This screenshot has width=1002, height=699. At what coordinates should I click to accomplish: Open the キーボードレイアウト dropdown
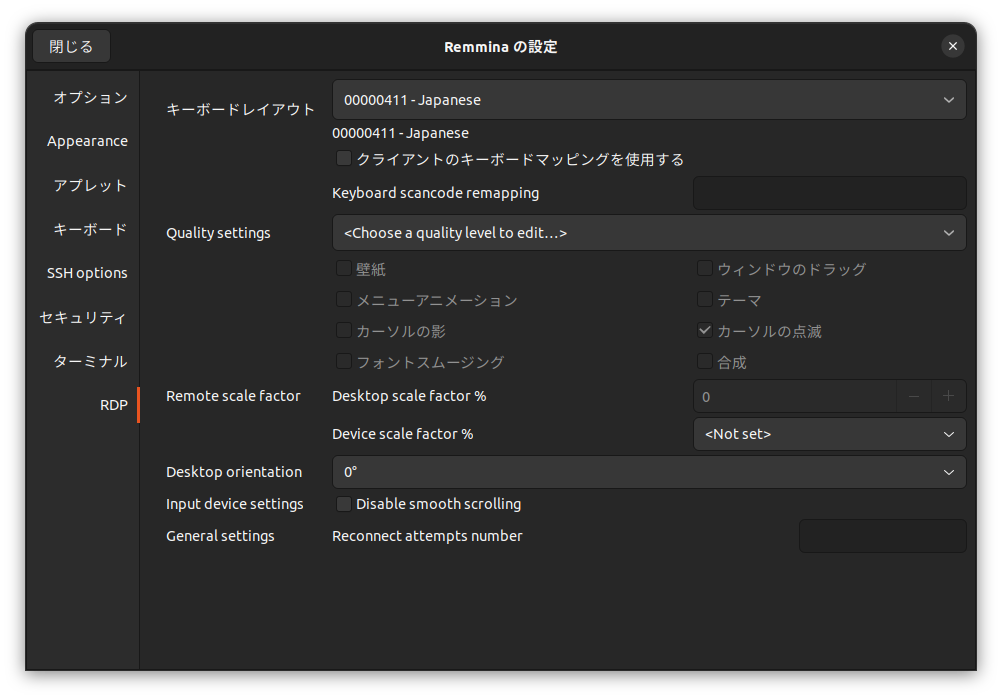point(648,100)
